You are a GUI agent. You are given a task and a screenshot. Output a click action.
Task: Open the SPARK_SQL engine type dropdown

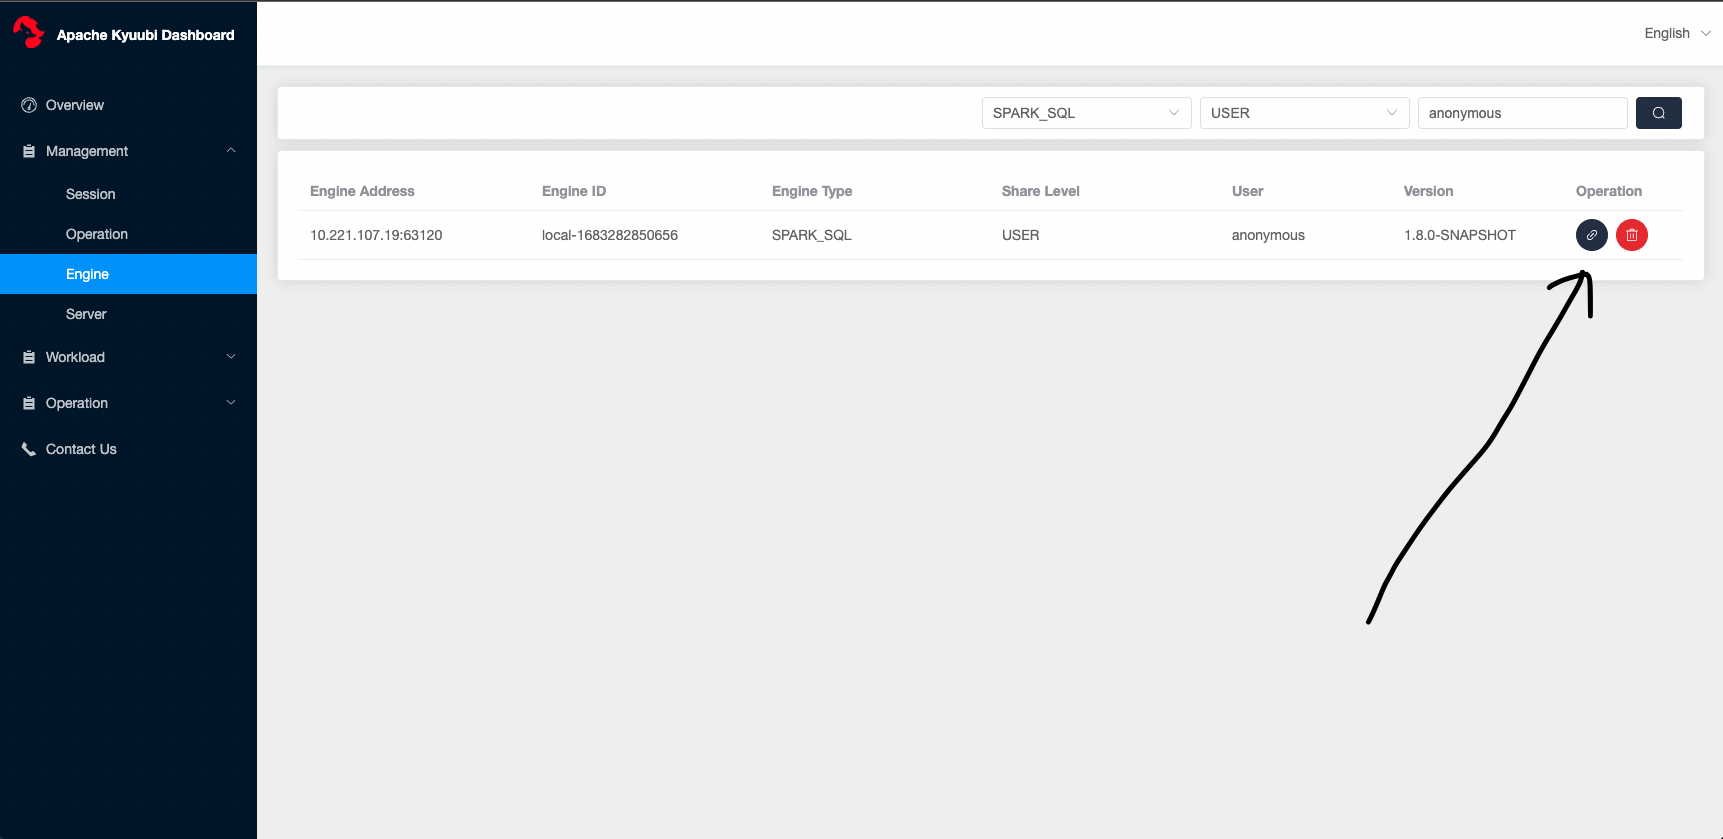1087,113
